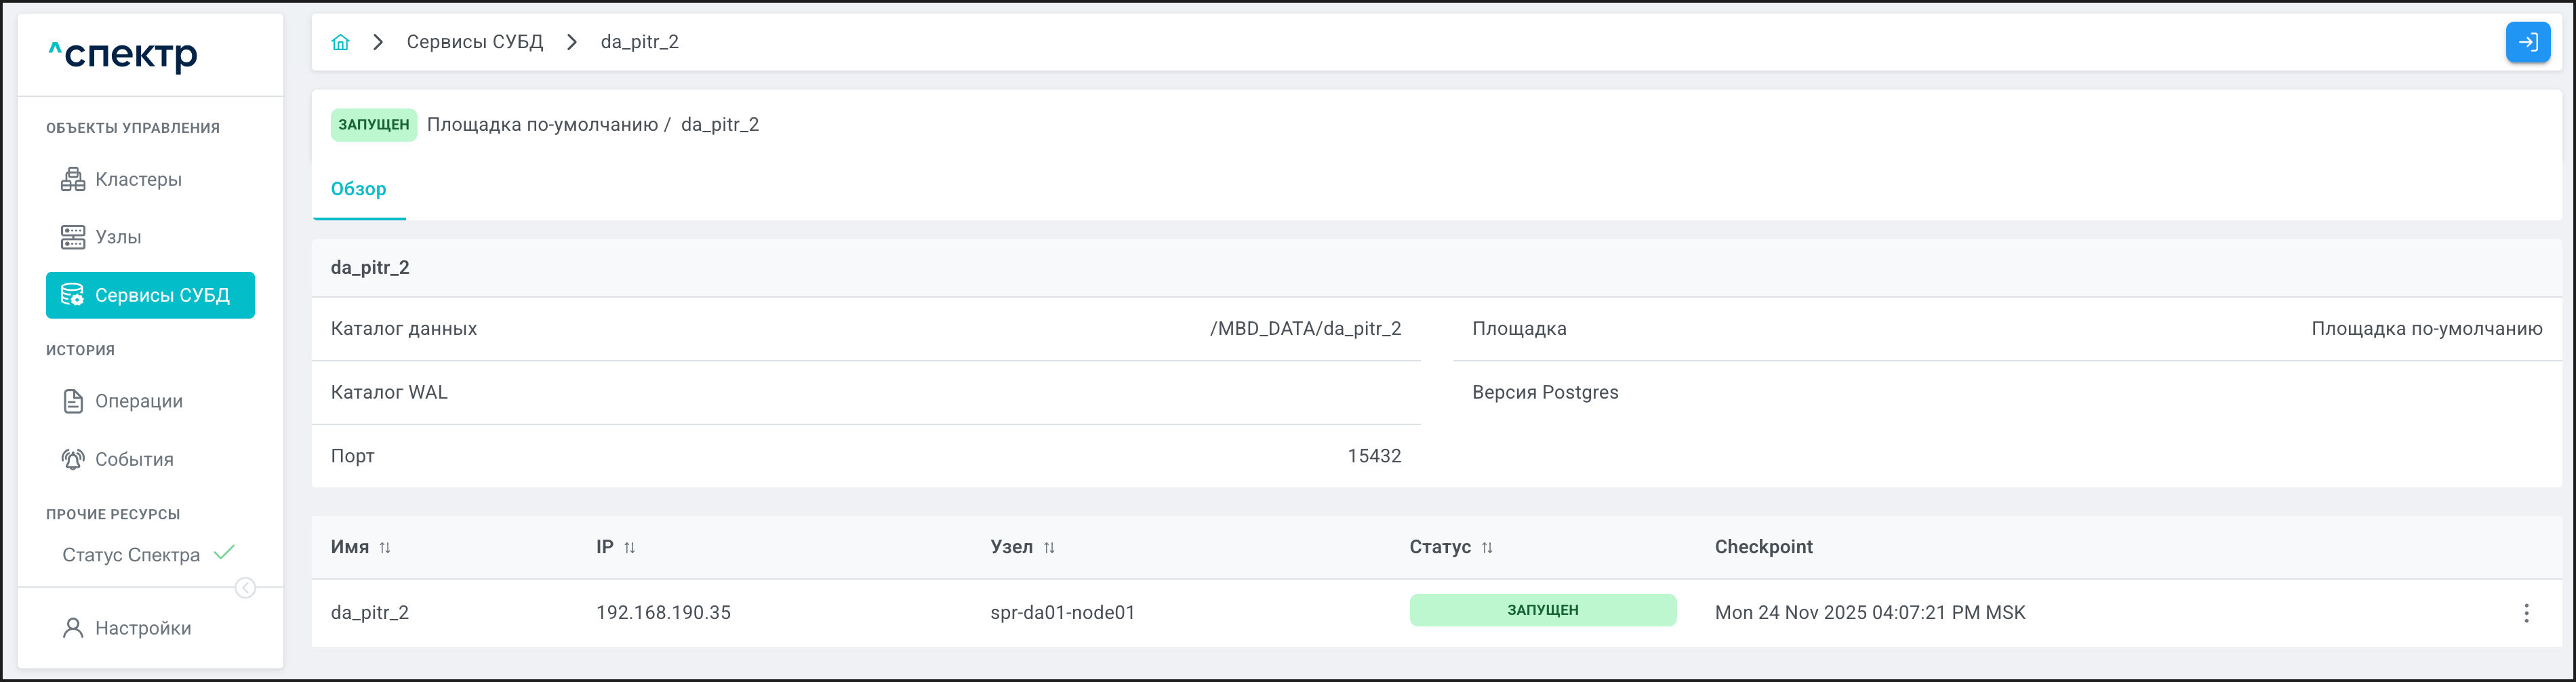Click the Кластеры cluster icon
The image size is (2576, 682).
[x=73, y=180]
